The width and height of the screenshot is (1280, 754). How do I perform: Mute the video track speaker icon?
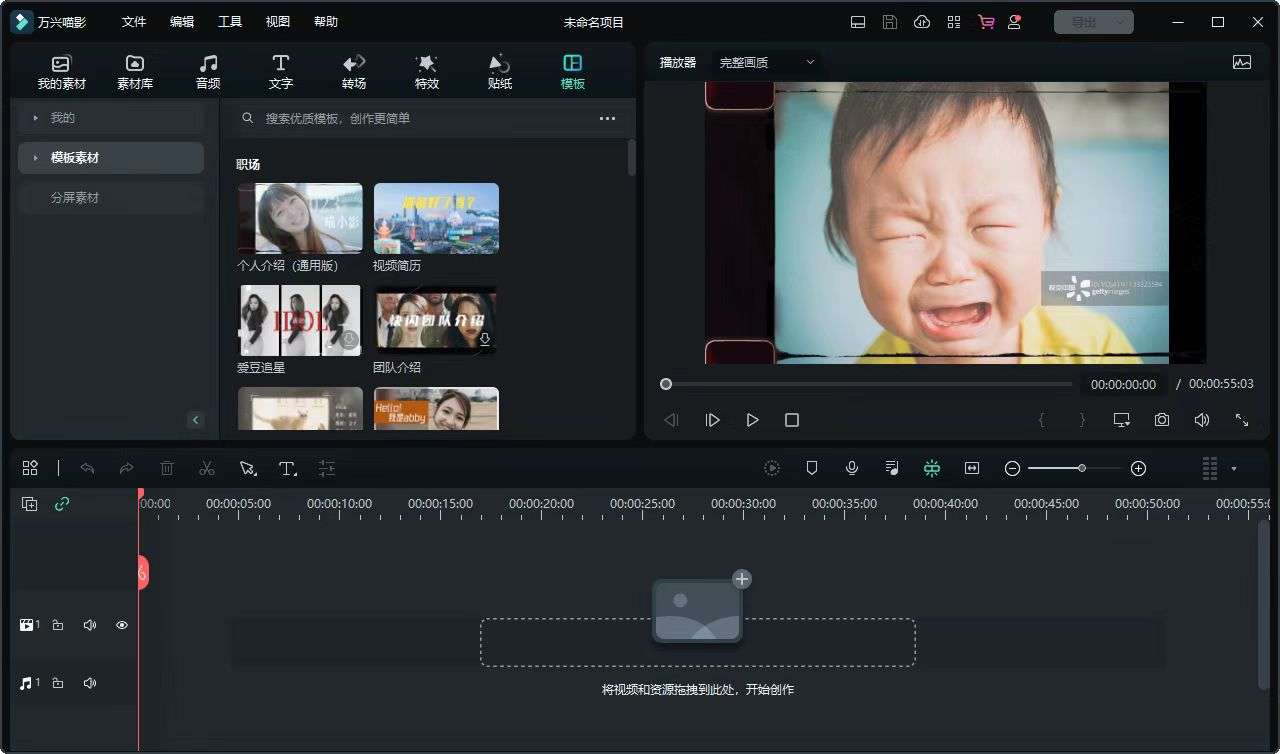coord(89,624)
